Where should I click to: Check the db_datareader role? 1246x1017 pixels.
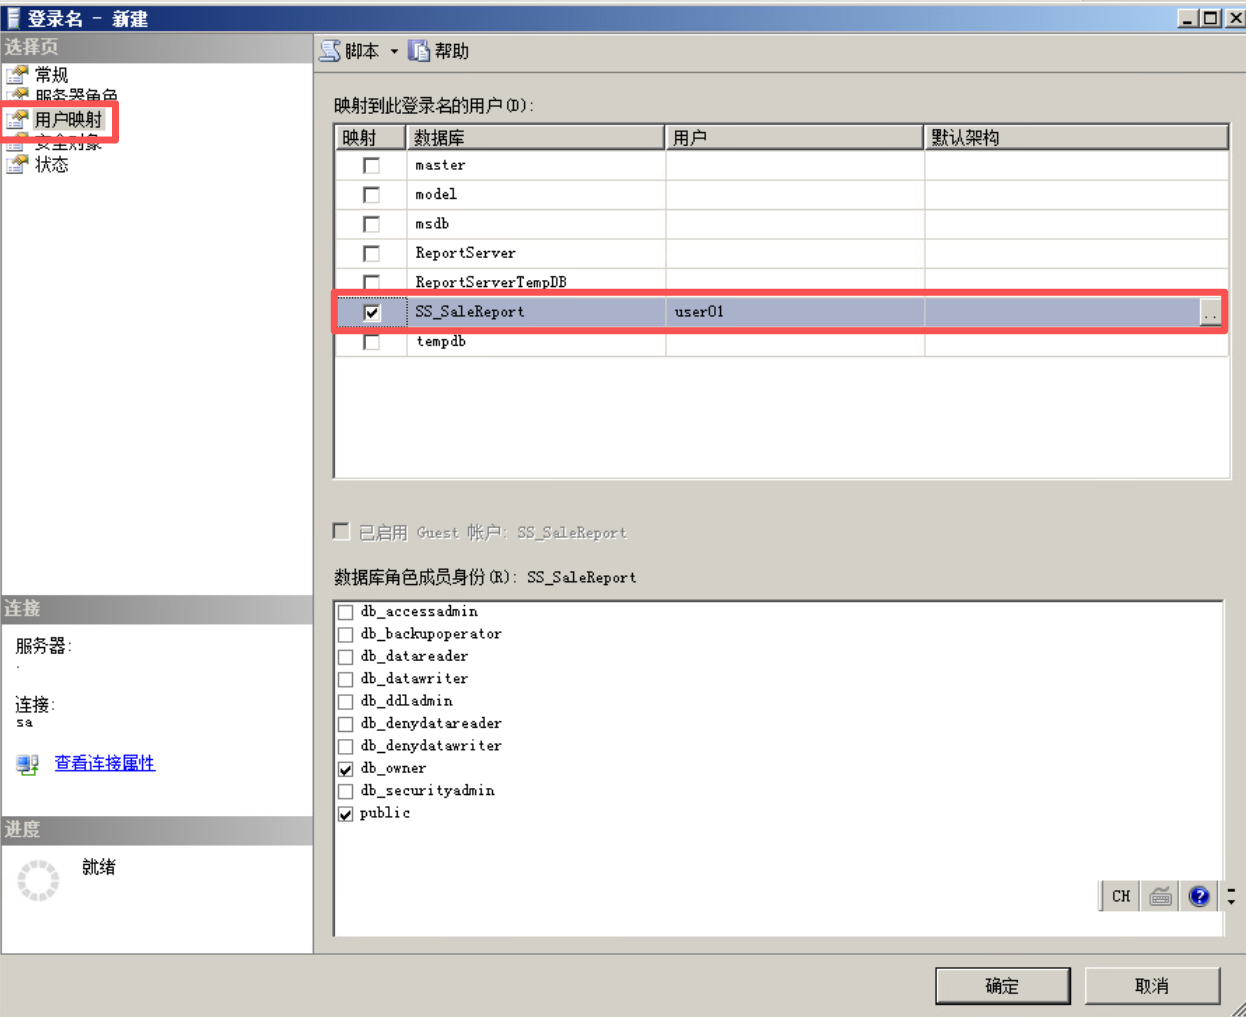point(346,657)
